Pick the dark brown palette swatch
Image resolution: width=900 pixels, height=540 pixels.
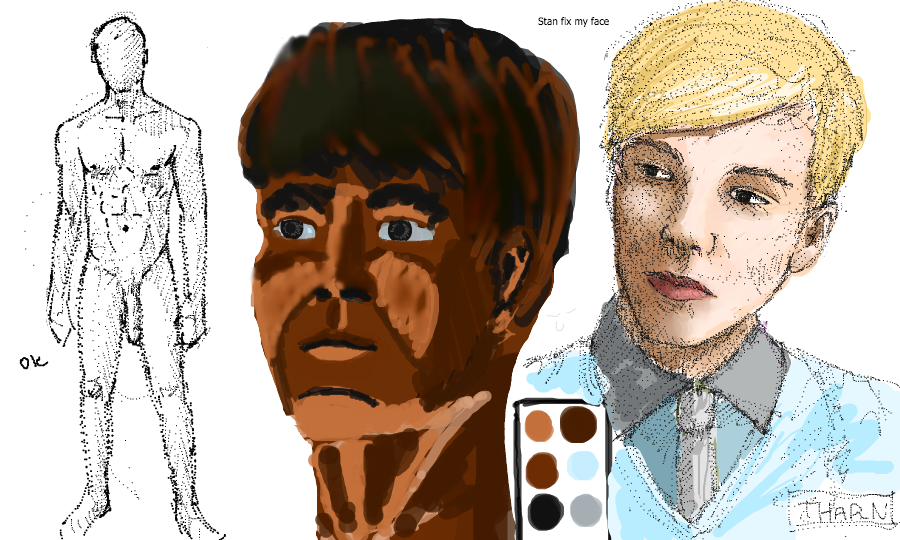pos(578,424)
